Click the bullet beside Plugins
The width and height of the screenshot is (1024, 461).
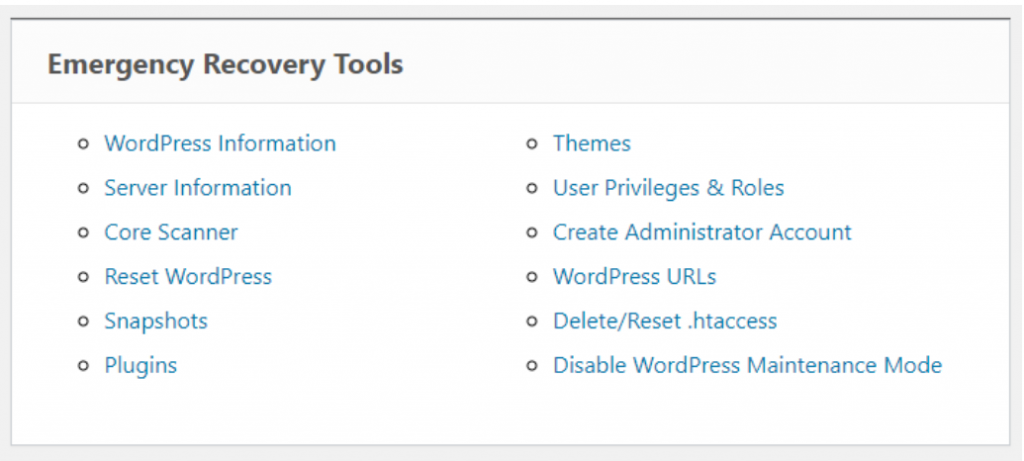83,367
